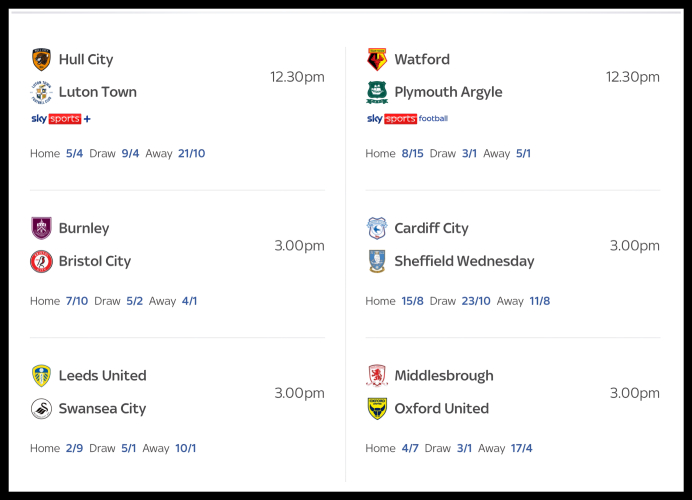Image resolution: width=692 pixels, height=500 pixels.
Task: Click the Leeds United crest
Action: pyautogui.click(x=41, y=376)
